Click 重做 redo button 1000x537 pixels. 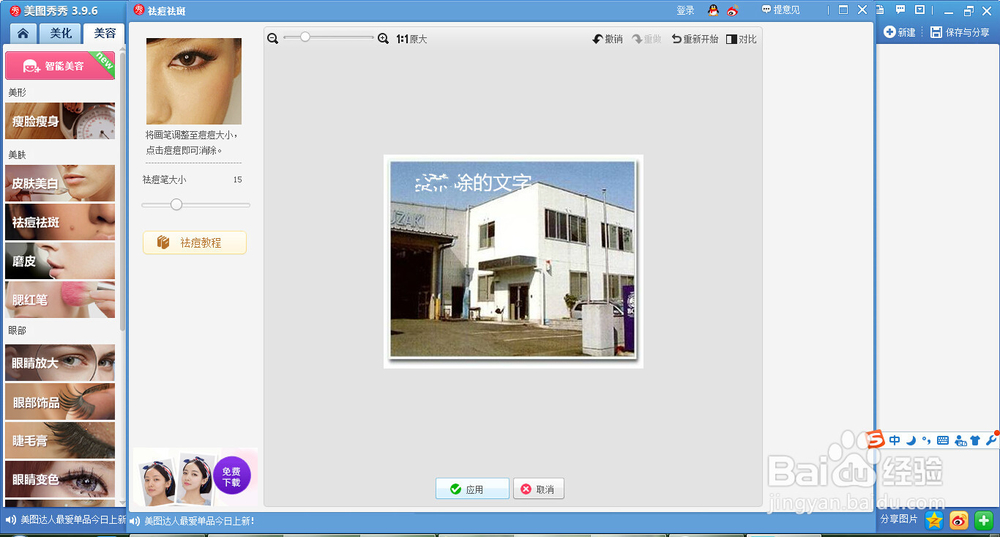click(x=647, y=39)
